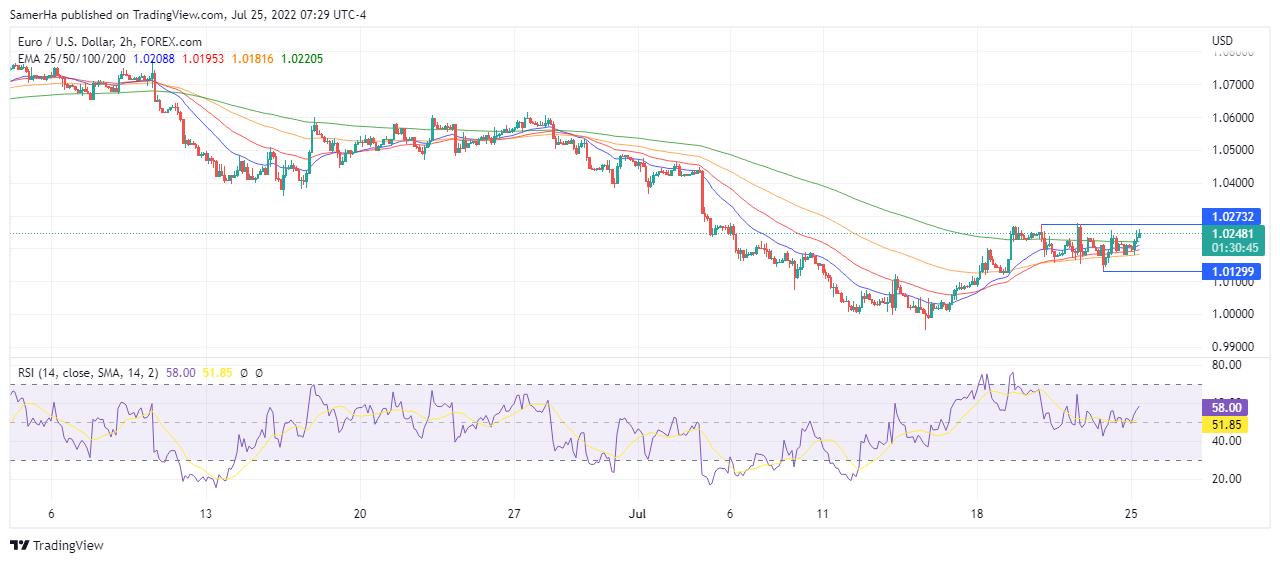Select the yellow 51.85 RSI SMA tag
This screenshot has height=563, width=1280.
click(1226, 425)
